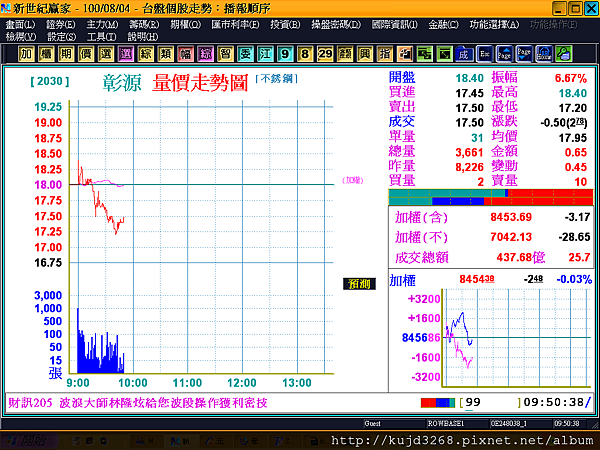600x450 pixels.
Task: Open the 匯市利率(F) menu
Action: coord(235,25)
